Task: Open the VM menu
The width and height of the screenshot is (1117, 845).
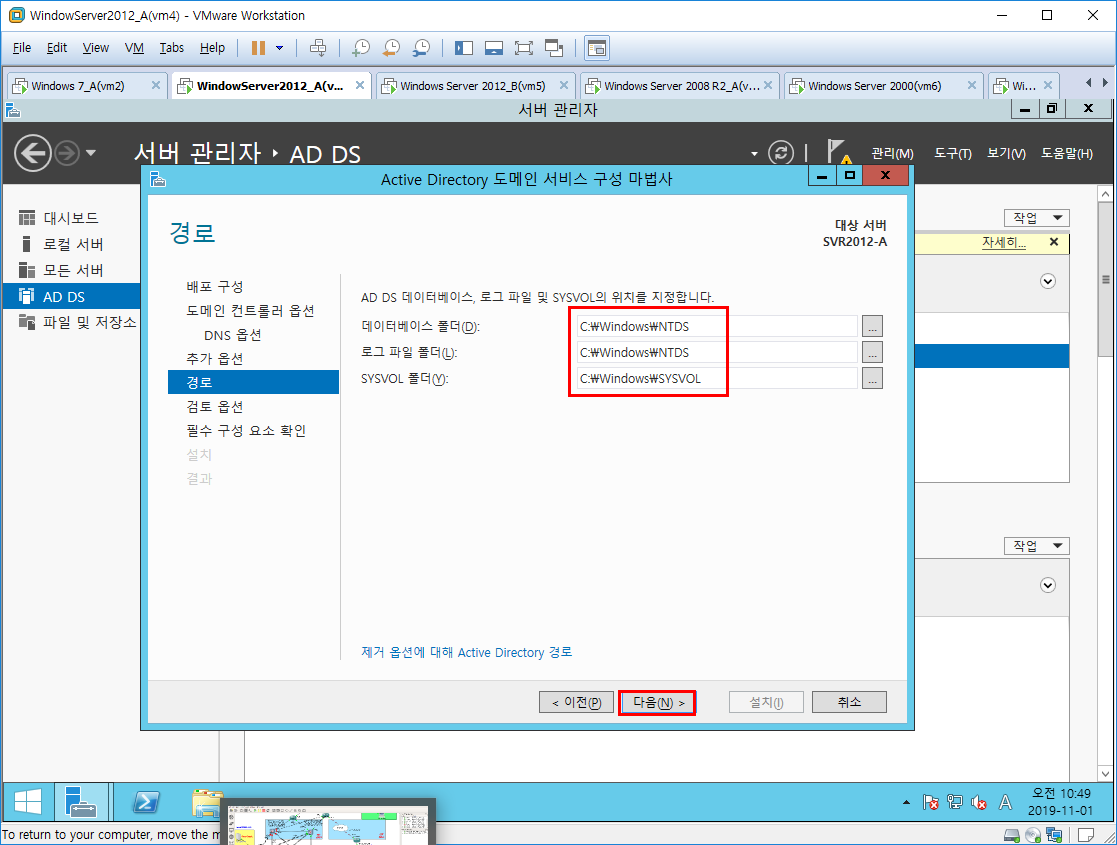Action: (134, 48)
